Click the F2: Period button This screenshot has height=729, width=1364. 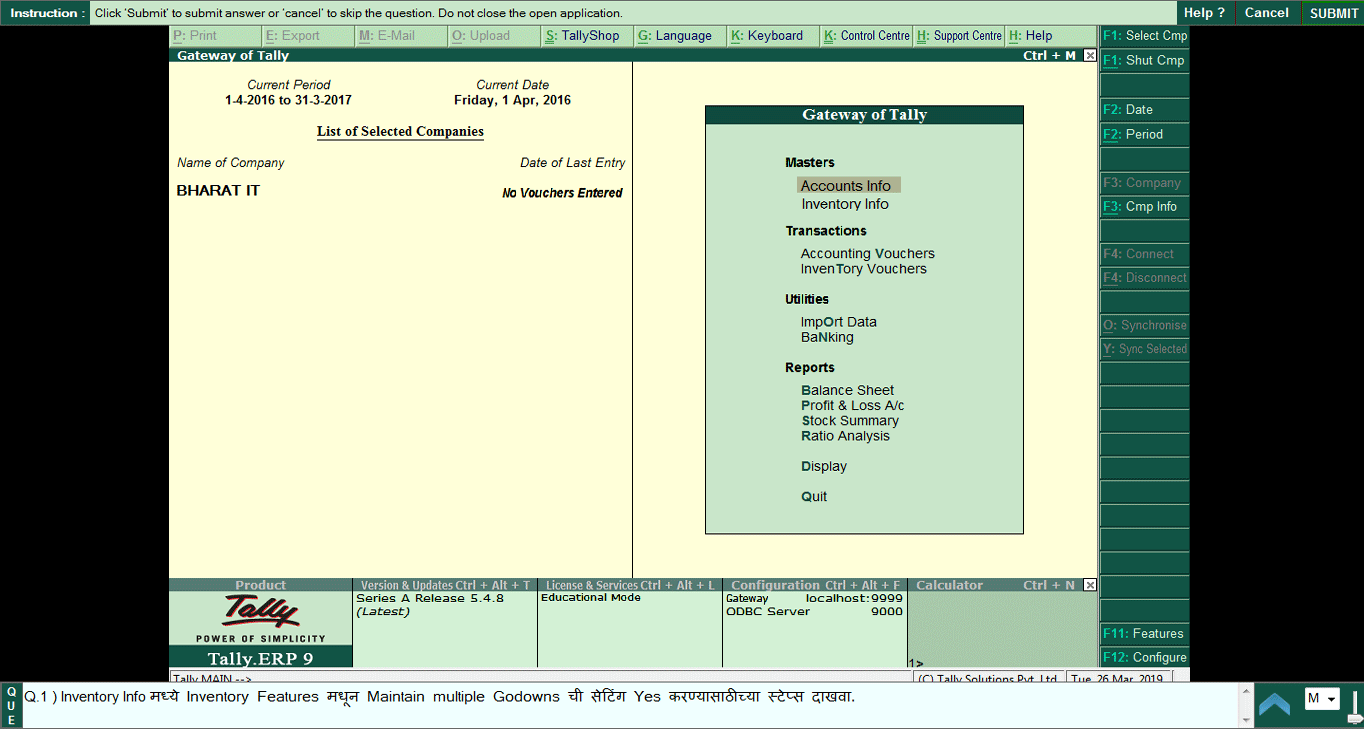(x=1145, y=134)
